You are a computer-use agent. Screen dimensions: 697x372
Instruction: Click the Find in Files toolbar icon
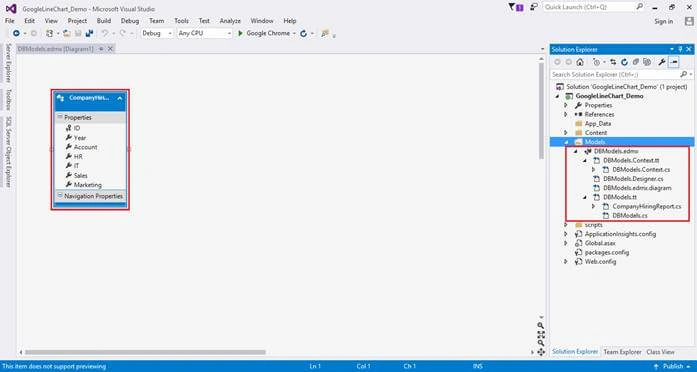tap(325, 33)
